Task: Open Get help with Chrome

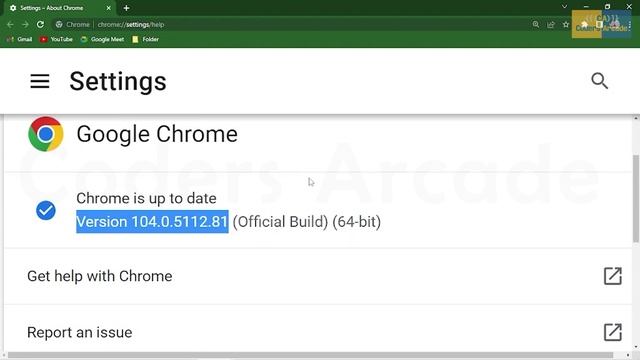Action: [x=318, y=276]
